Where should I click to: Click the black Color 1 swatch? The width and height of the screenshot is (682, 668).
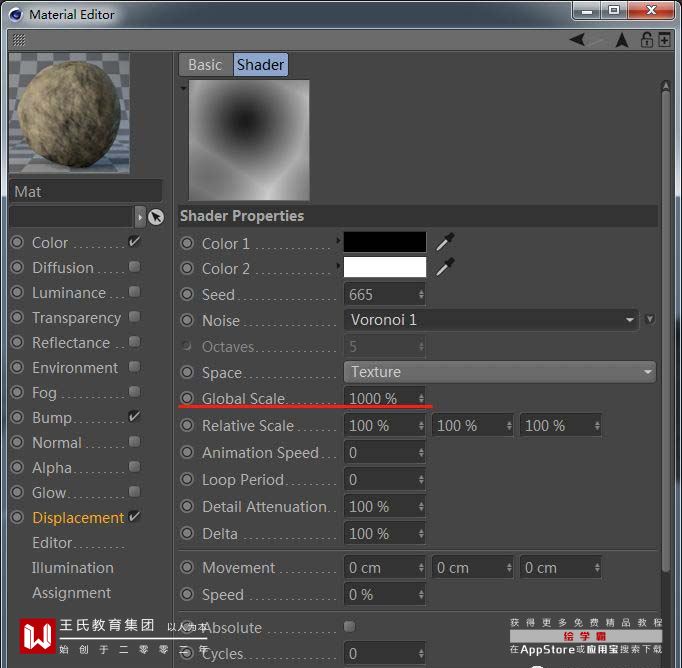point(385,242)
